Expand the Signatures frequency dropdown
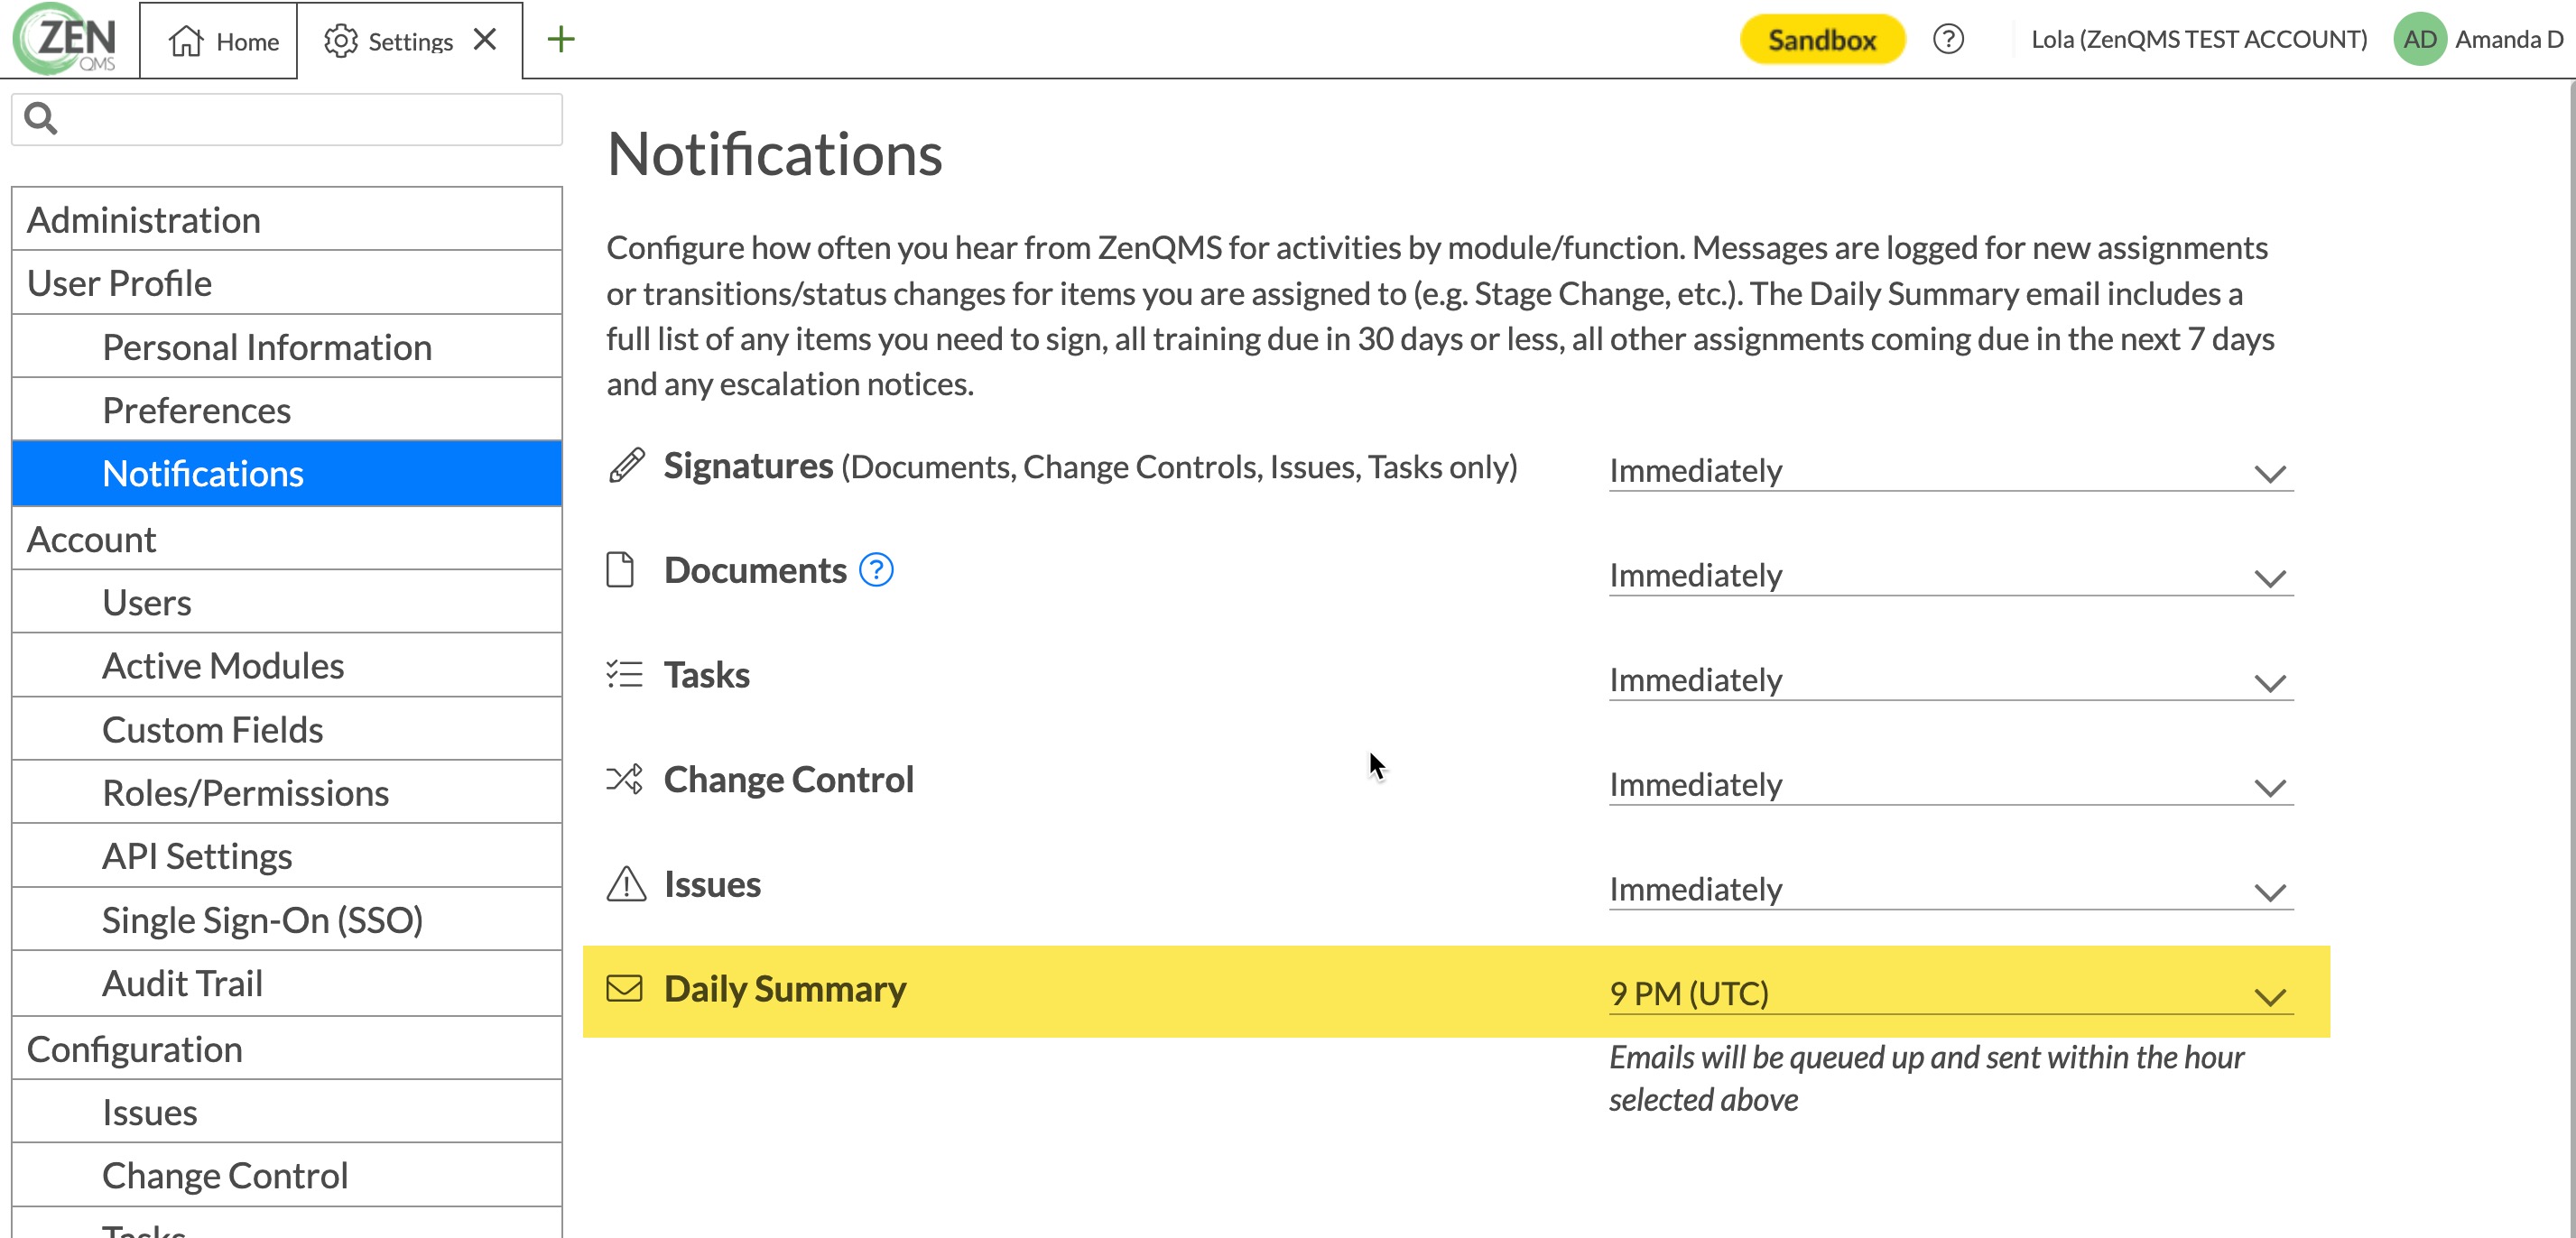Image resolution: width=2576 pixels, height=1238 pixels. (1949, 471)
